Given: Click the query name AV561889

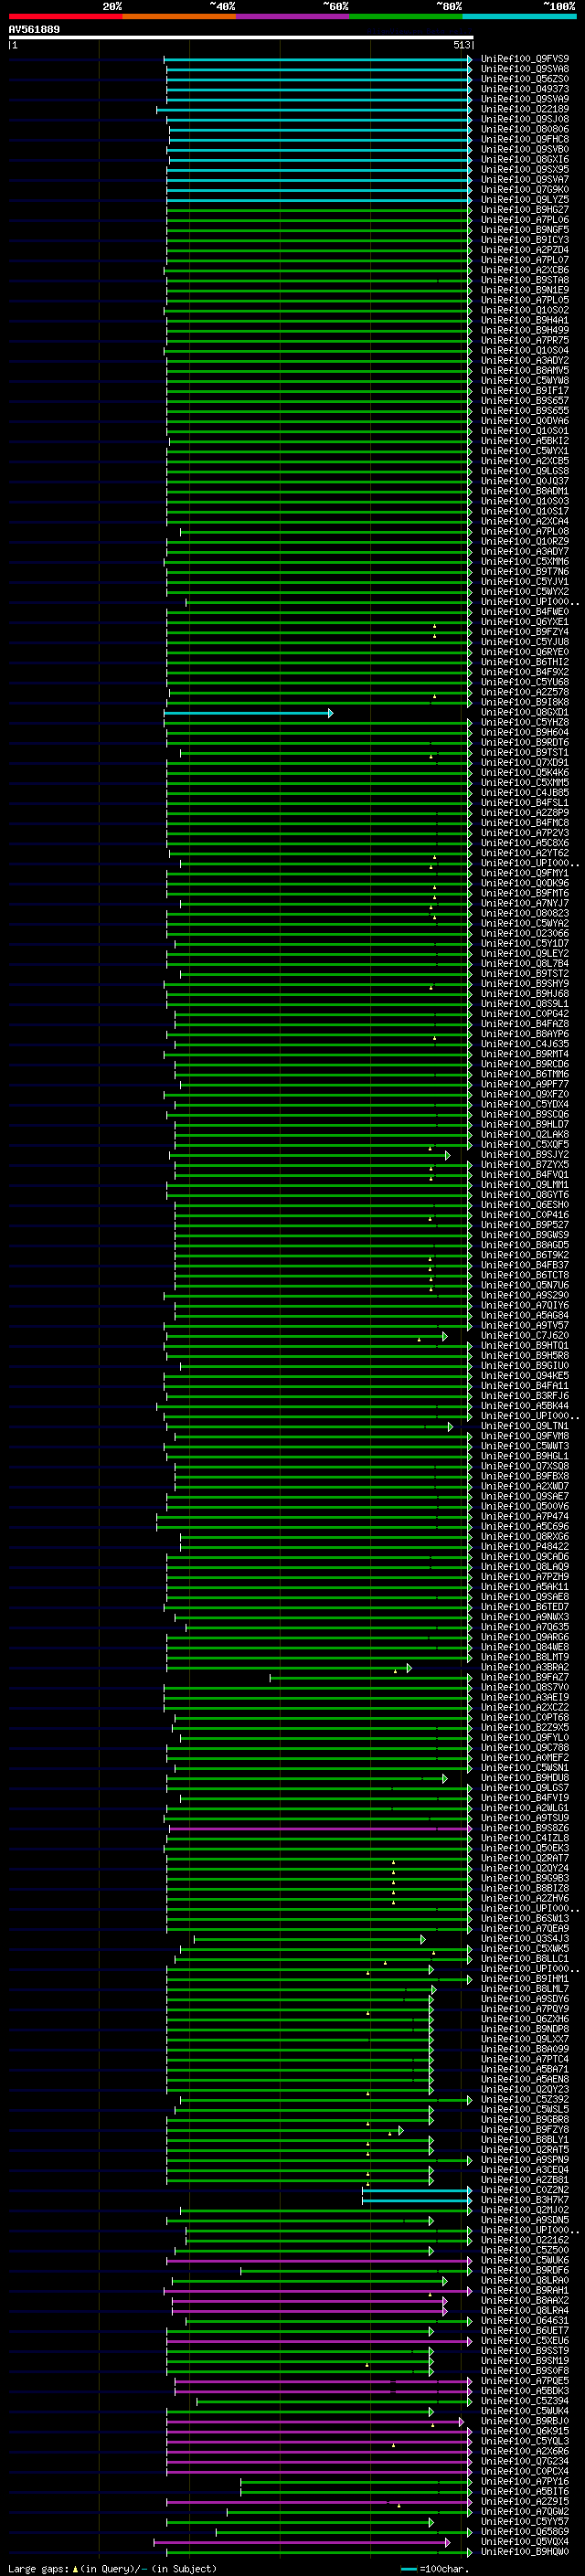Looking at the screenshot, I should [34, 30].
